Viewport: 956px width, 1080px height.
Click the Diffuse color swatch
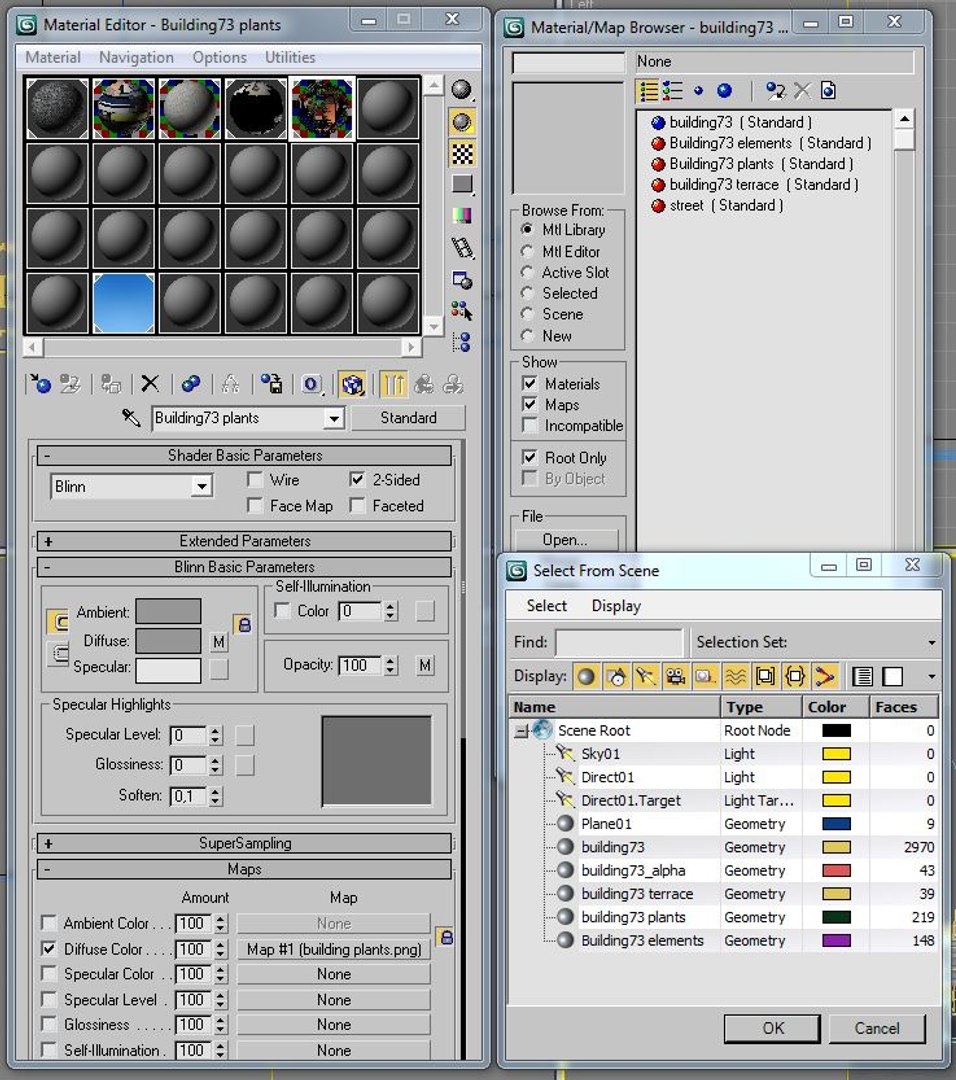(168, 641)
